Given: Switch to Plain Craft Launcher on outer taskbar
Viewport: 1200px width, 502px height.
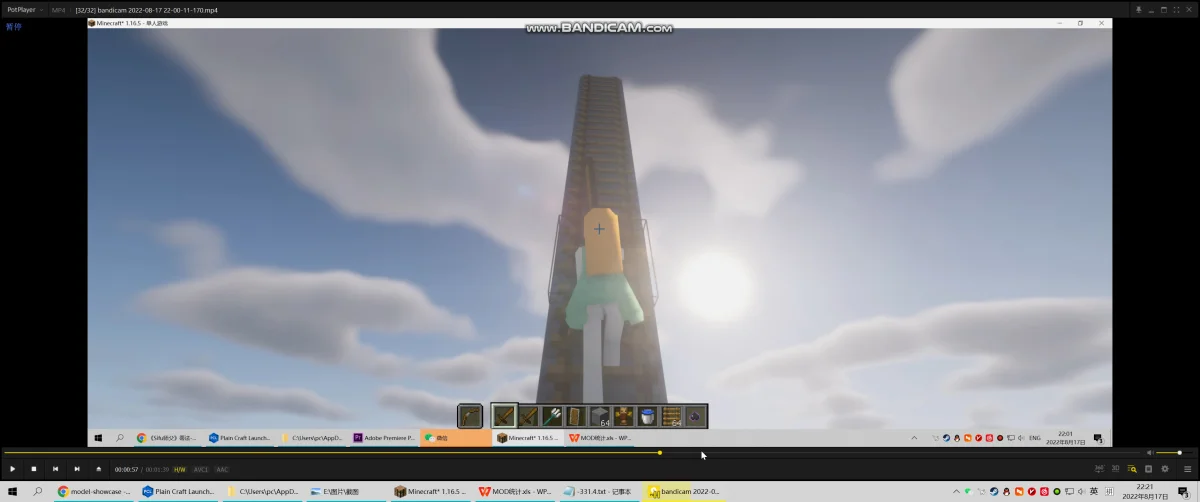Looking at the screenshot, I should click(x=179, y=491).
